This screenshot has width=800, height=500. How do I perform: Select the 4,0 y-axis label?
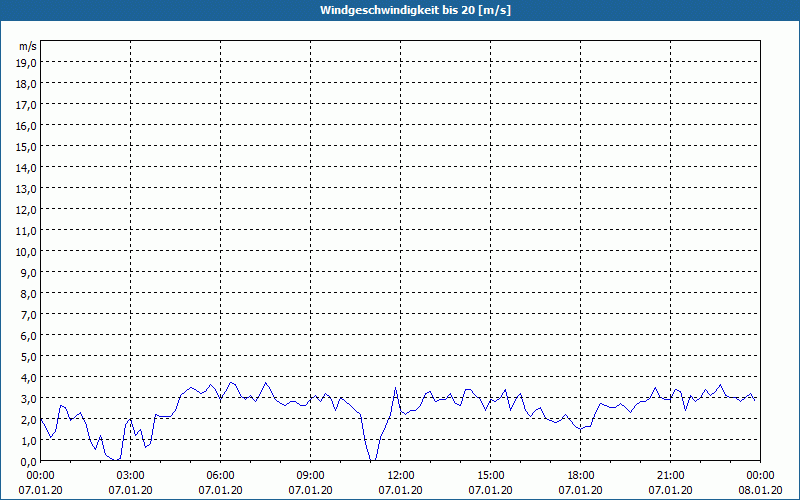pos(28,378)
